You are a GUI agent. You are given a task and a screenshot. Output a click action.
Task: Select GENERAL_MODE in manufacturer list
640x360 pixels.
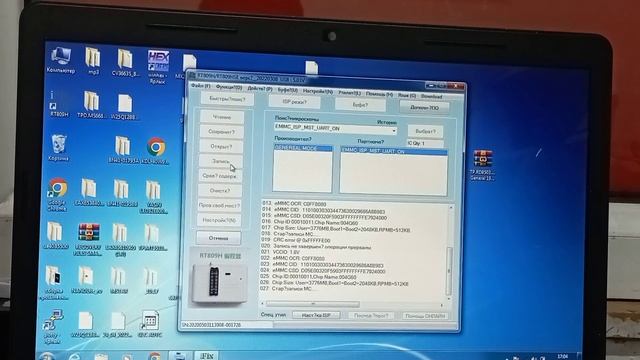point(302,148)
